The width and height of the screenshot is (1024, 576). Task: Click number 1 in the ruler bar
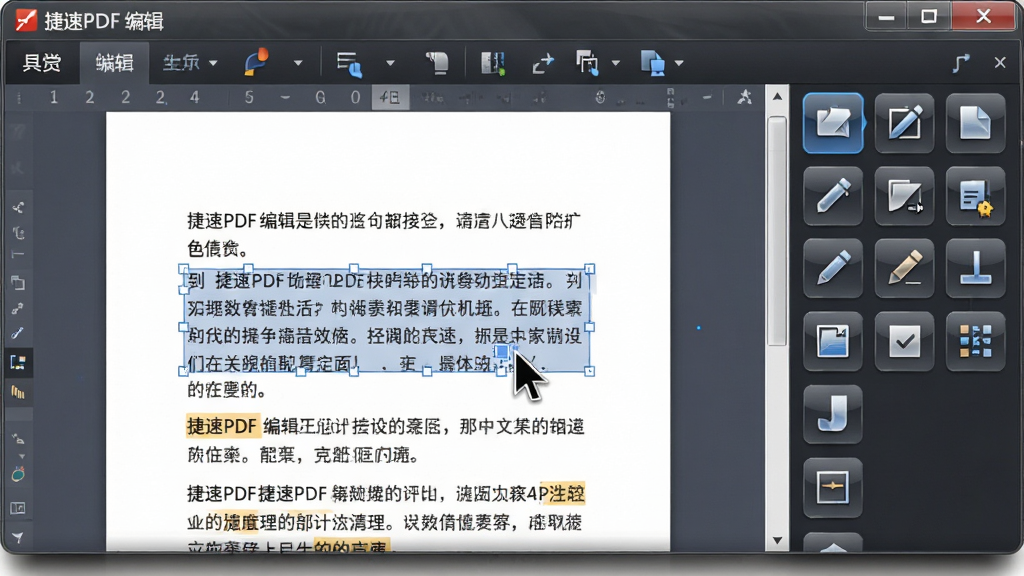(54, 97)
